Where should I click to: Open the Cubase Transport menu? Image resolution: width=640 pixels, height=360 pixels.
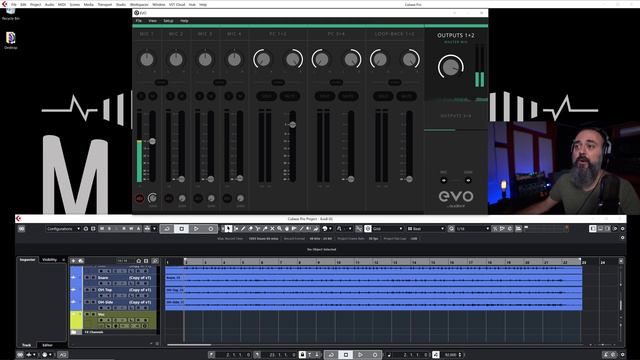point(104,4)
